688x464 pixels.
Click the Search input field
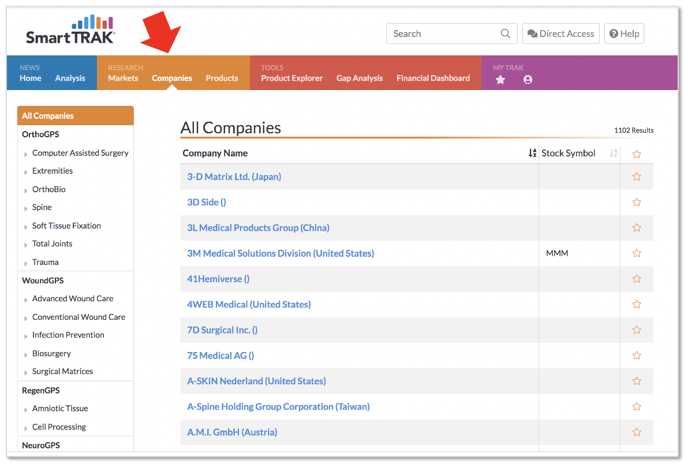[x=452, y=33]
